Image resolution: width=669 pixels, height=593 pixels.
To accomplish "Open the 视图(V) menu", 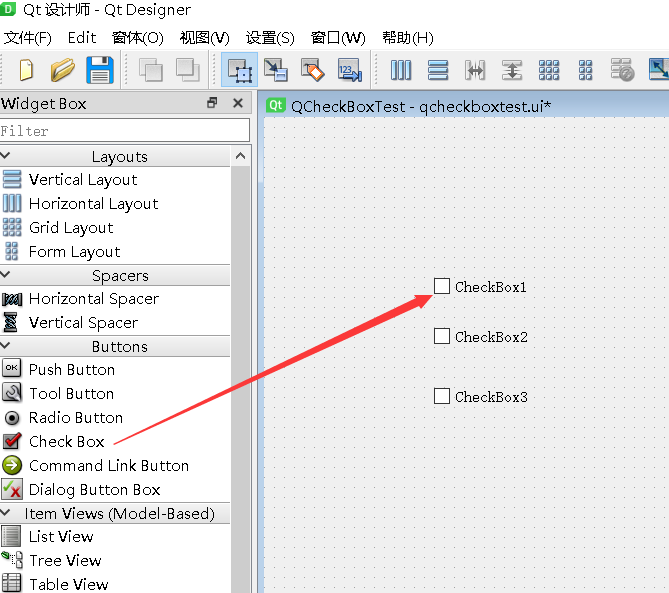I will (204, 38).
